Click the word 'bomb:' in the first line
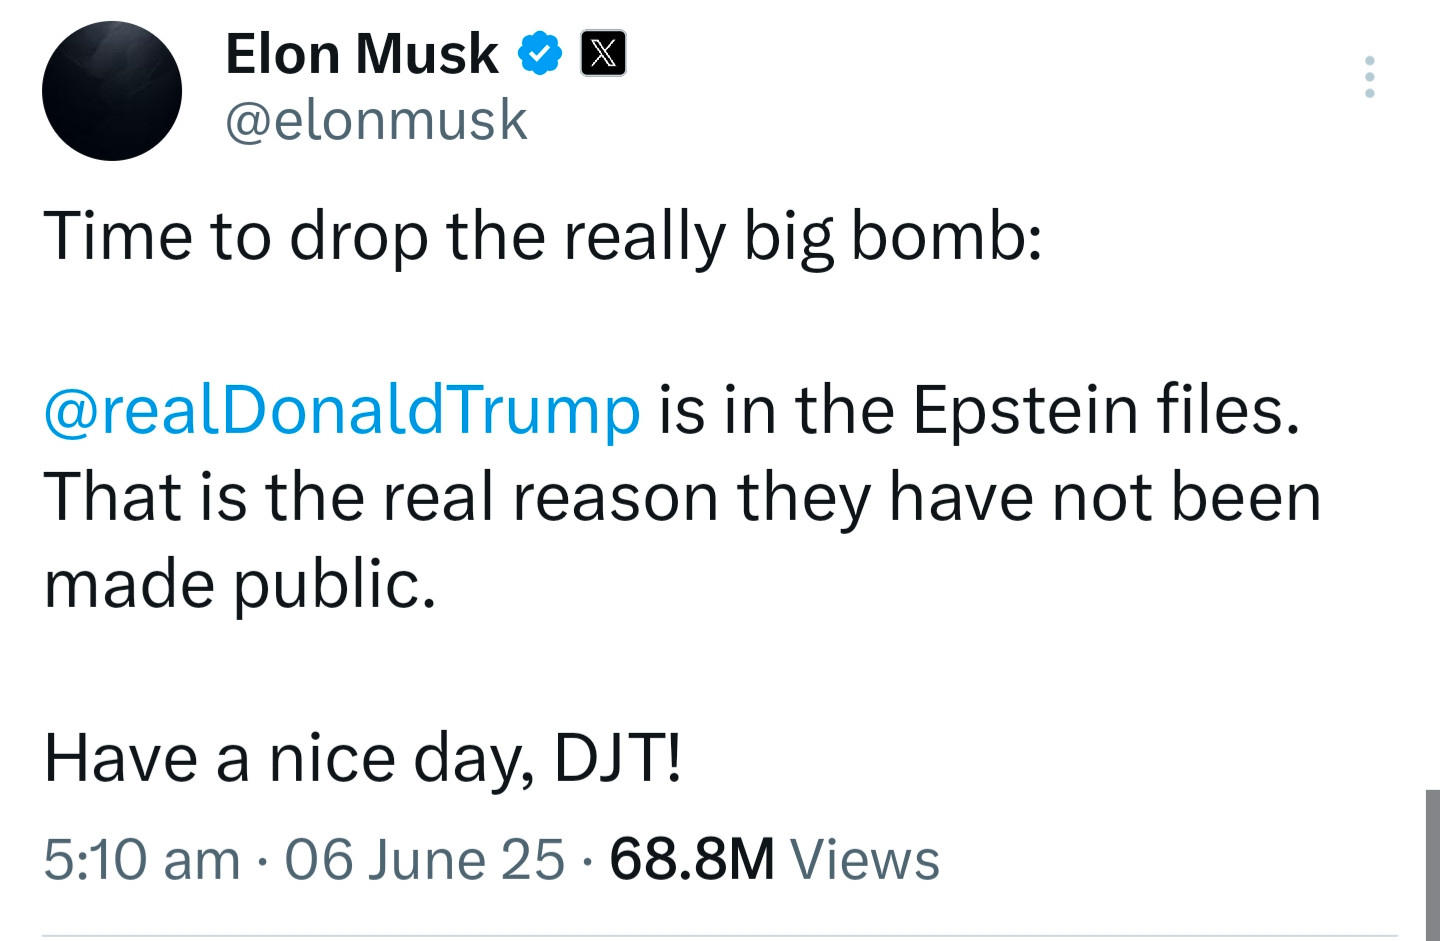The image size is (1440, 941). click(x=946, y=237)
